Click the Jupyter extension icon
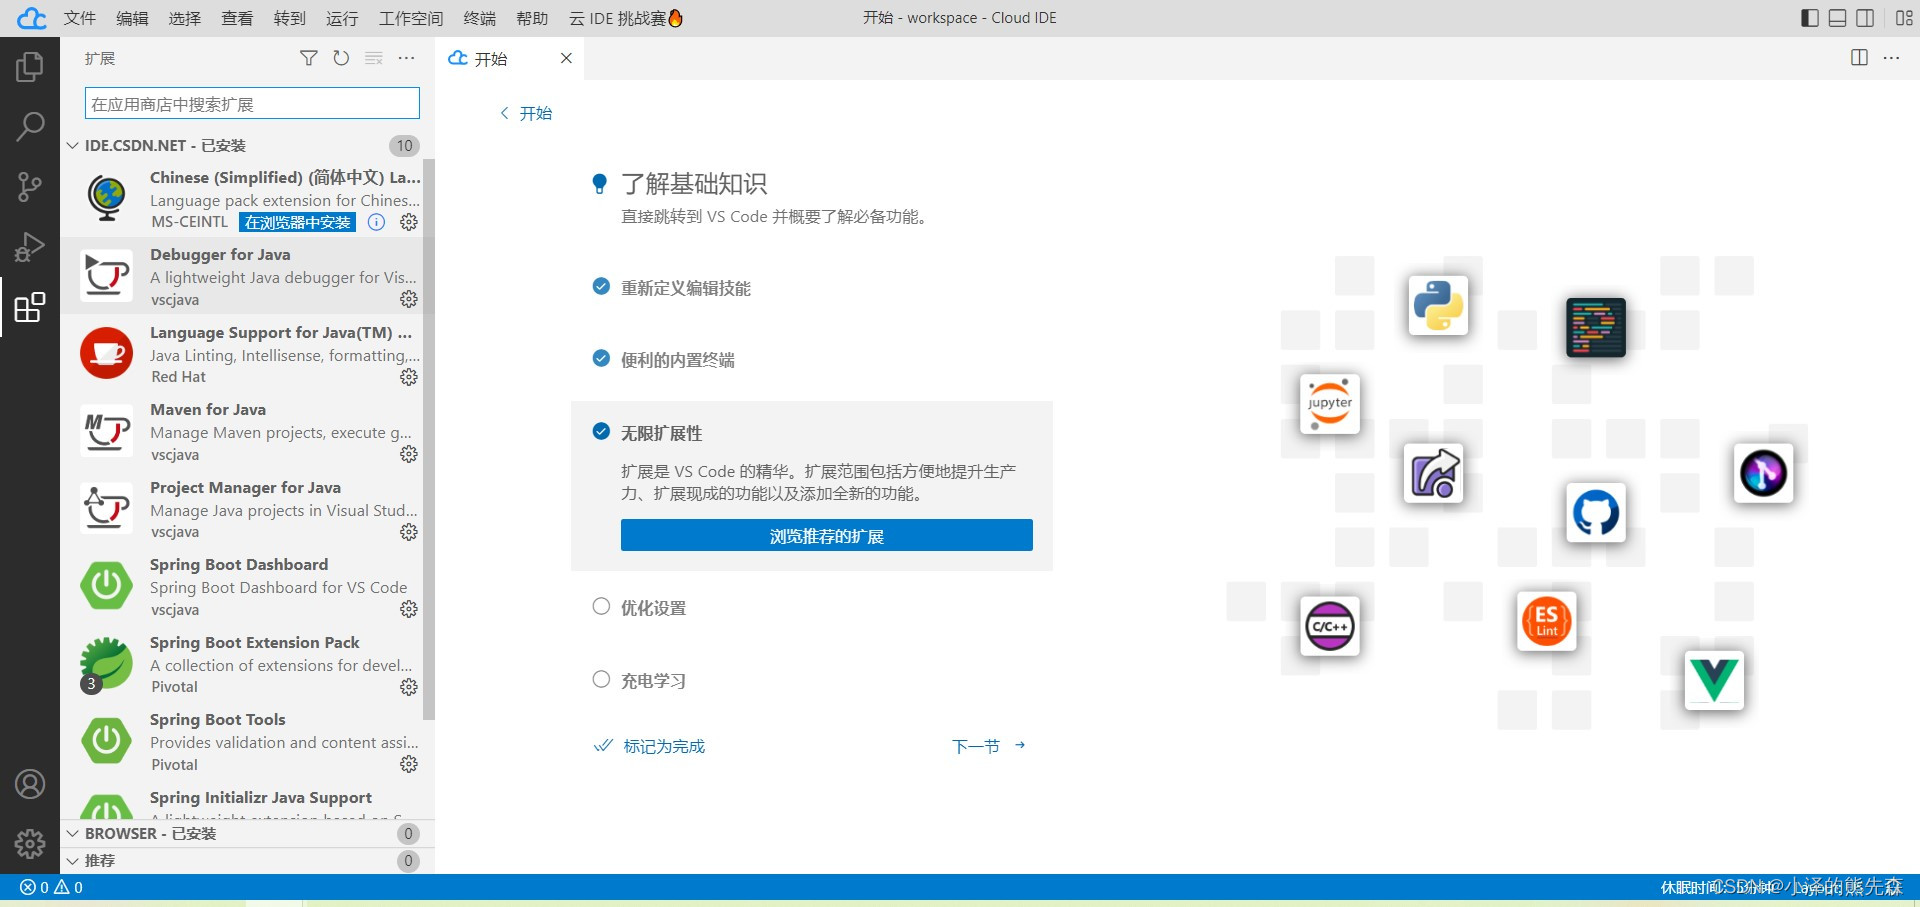The width and height of the screenshot is (1920, 907). click(1329, 403)
